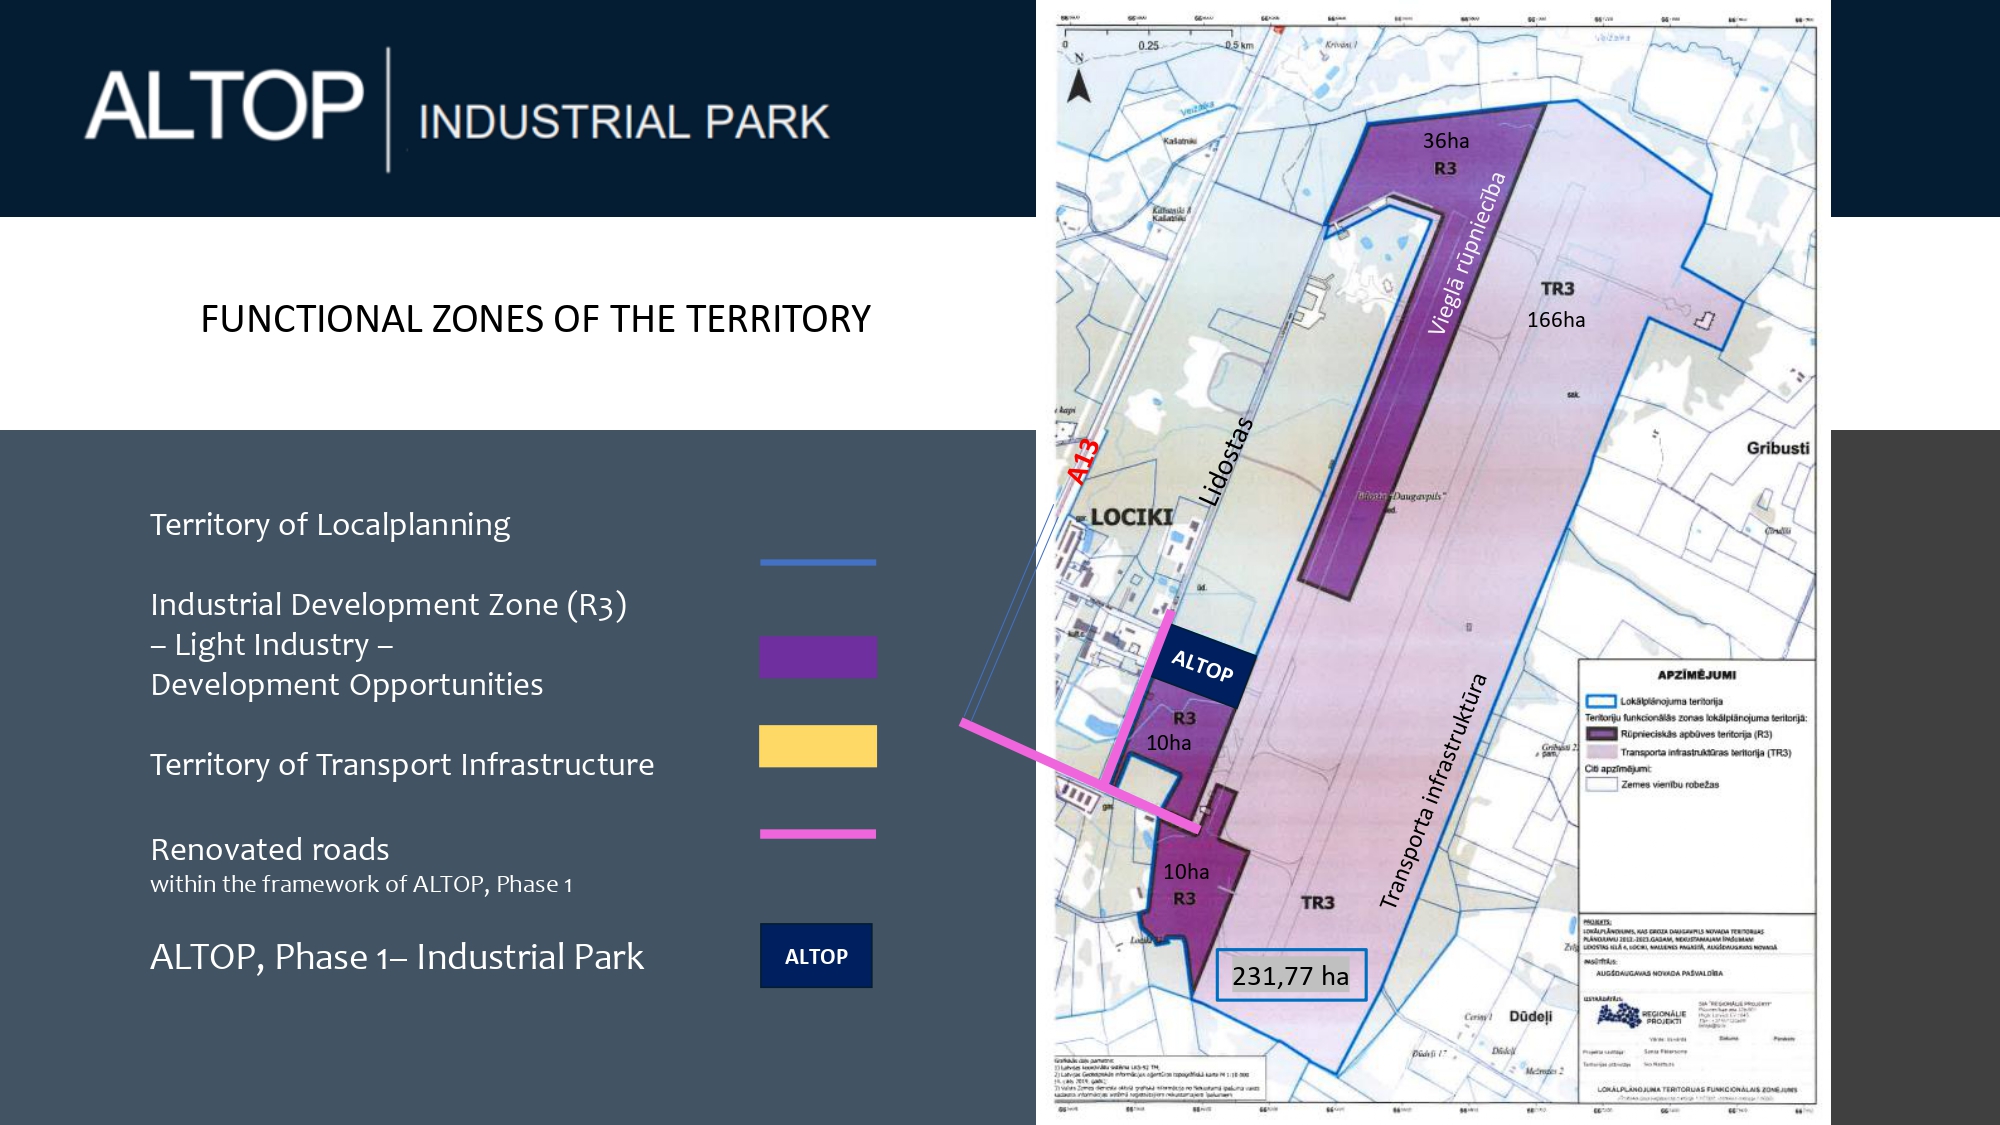Select the INDUSTRIAL PARK header text

624,122
